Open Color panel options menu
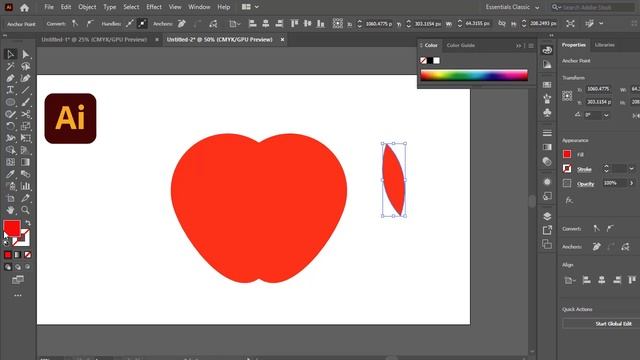The width and height of the screenshot is (640, 360). (x=531, y=46)
